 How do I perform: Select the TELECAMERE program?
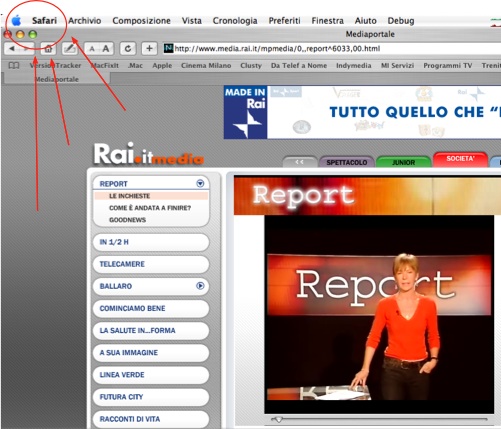coord(151,264)
